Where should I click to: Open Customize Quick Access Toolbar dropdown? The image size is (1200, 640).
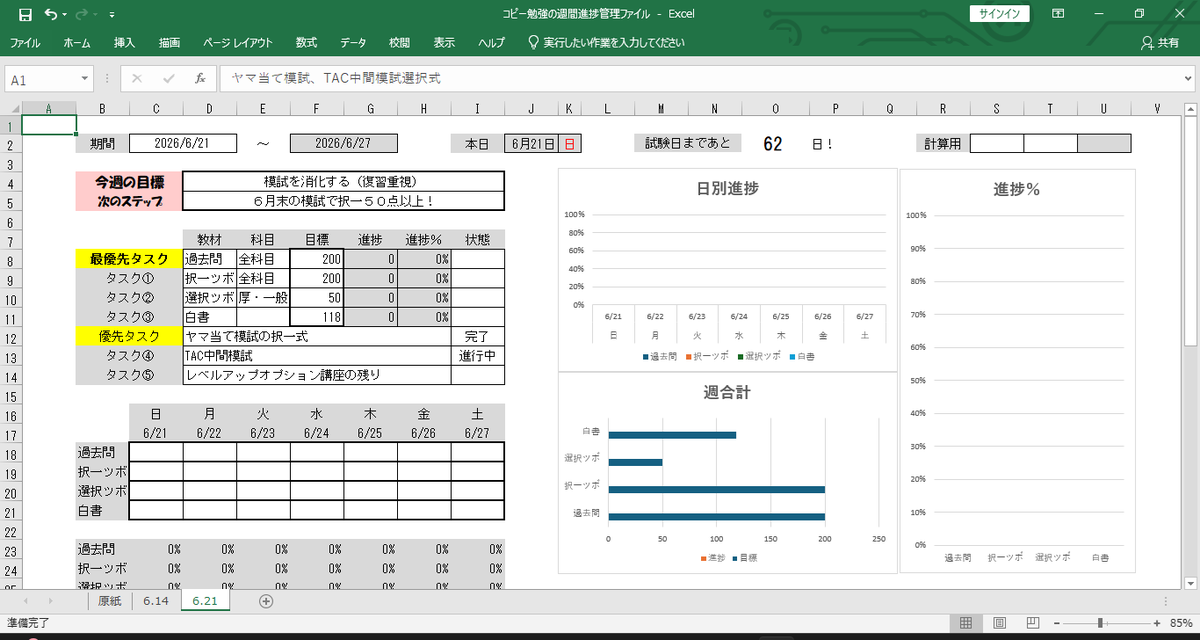(x=111, y=15)
